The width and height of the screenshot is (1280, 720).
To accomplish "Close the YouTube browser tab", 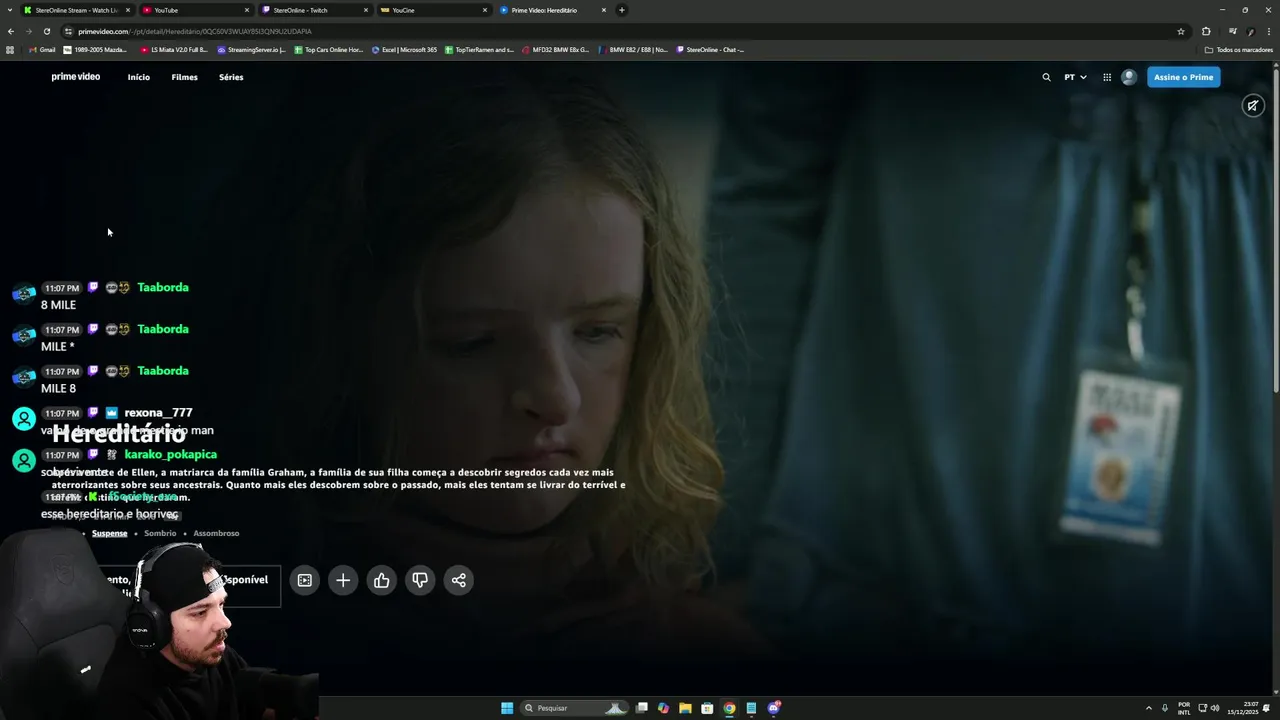I will (x=247, y=10).
